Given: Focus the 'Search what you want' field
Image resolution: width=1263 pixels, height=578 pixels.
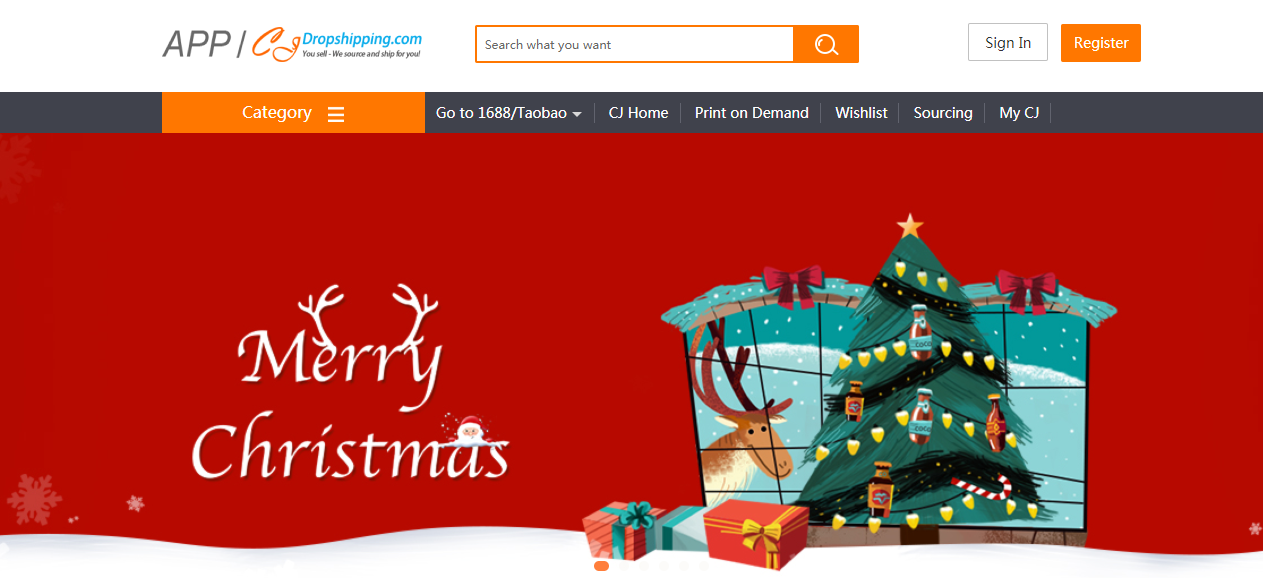Looking at the screenshot, I should (635, 44).
